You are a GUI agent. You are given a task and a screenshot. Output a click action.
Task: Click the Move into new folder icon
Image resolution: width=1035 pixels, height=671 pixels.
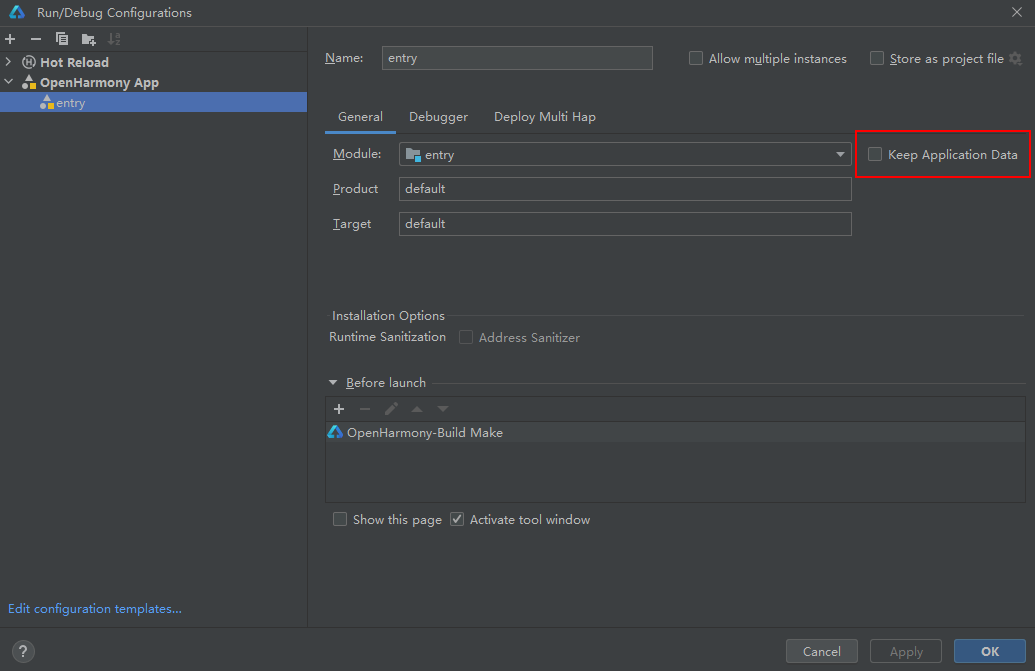coord(88,39)
